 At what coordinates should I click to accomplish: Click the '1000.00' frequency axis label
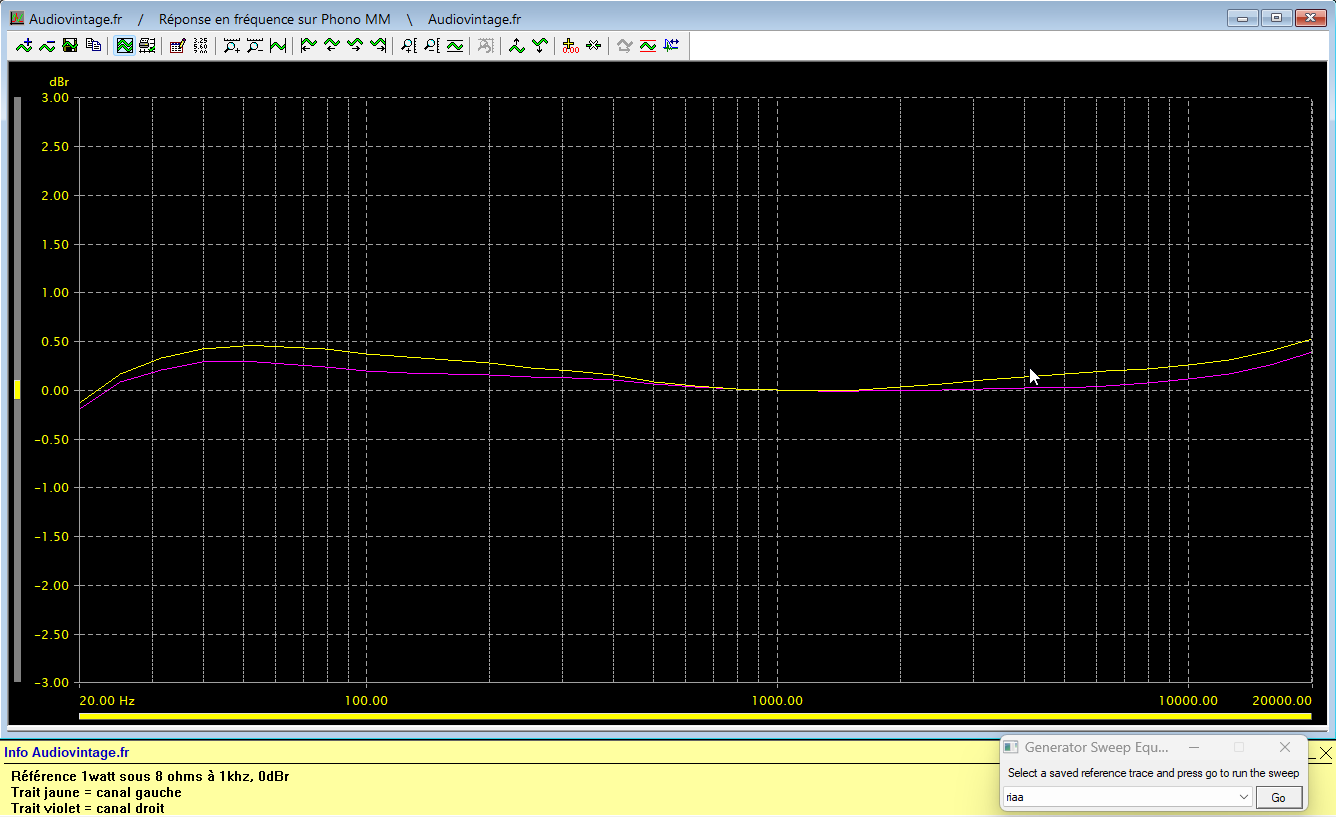777,700
